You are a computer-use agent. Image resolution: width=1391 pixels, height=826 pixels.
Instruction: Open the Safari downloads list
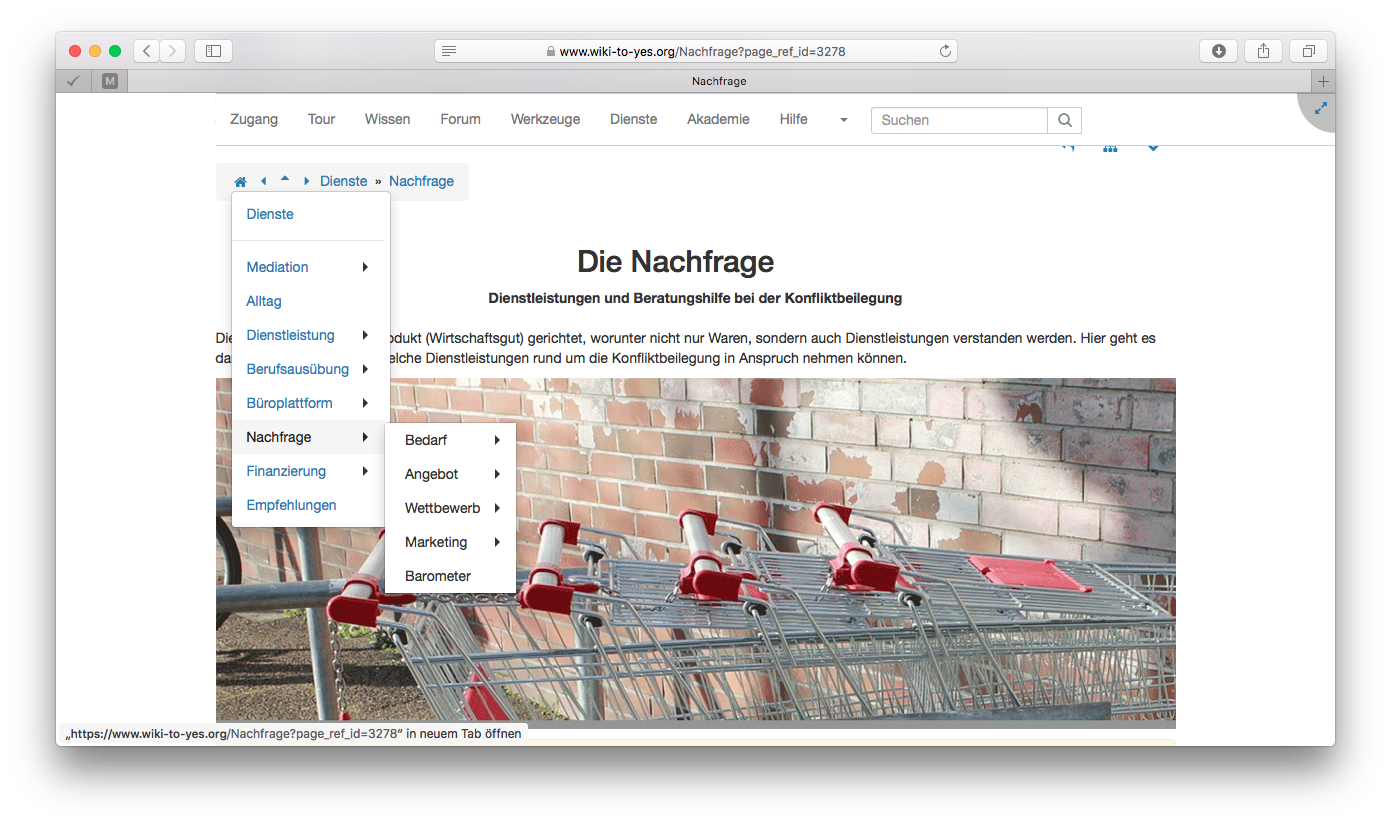coord(1218,51)
